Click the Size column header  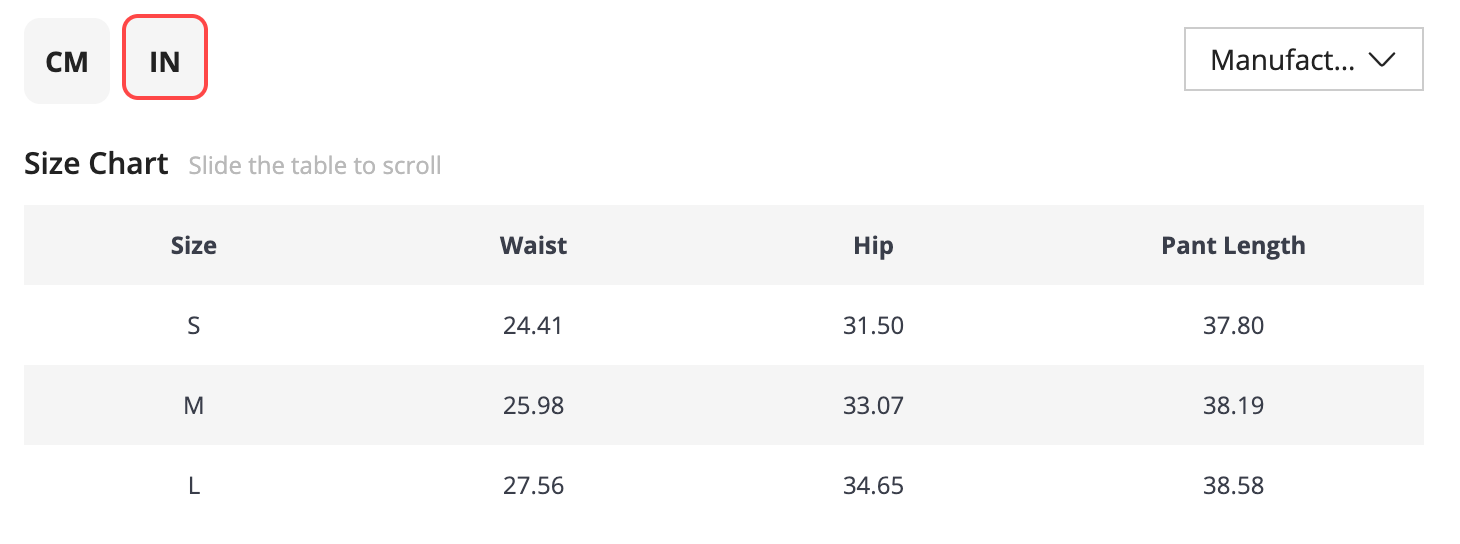pyautogui.click(x=194, y=245)
